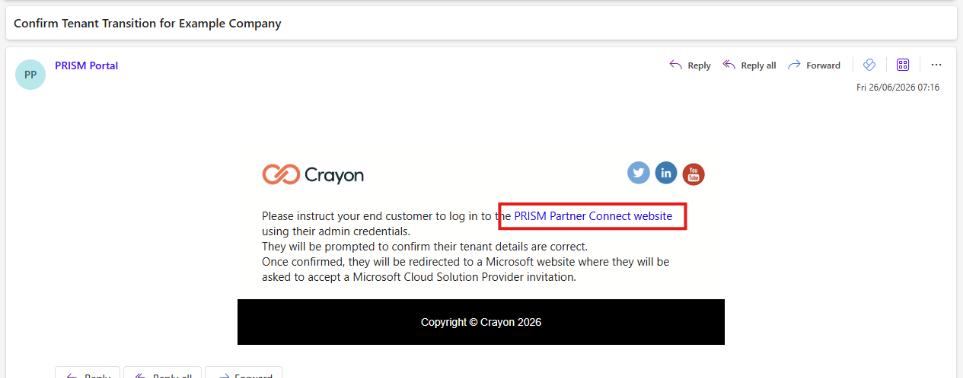This screenshot has width=963, height=378.
Task: Click the Reply button in message header
Action: tap(689, 65)
